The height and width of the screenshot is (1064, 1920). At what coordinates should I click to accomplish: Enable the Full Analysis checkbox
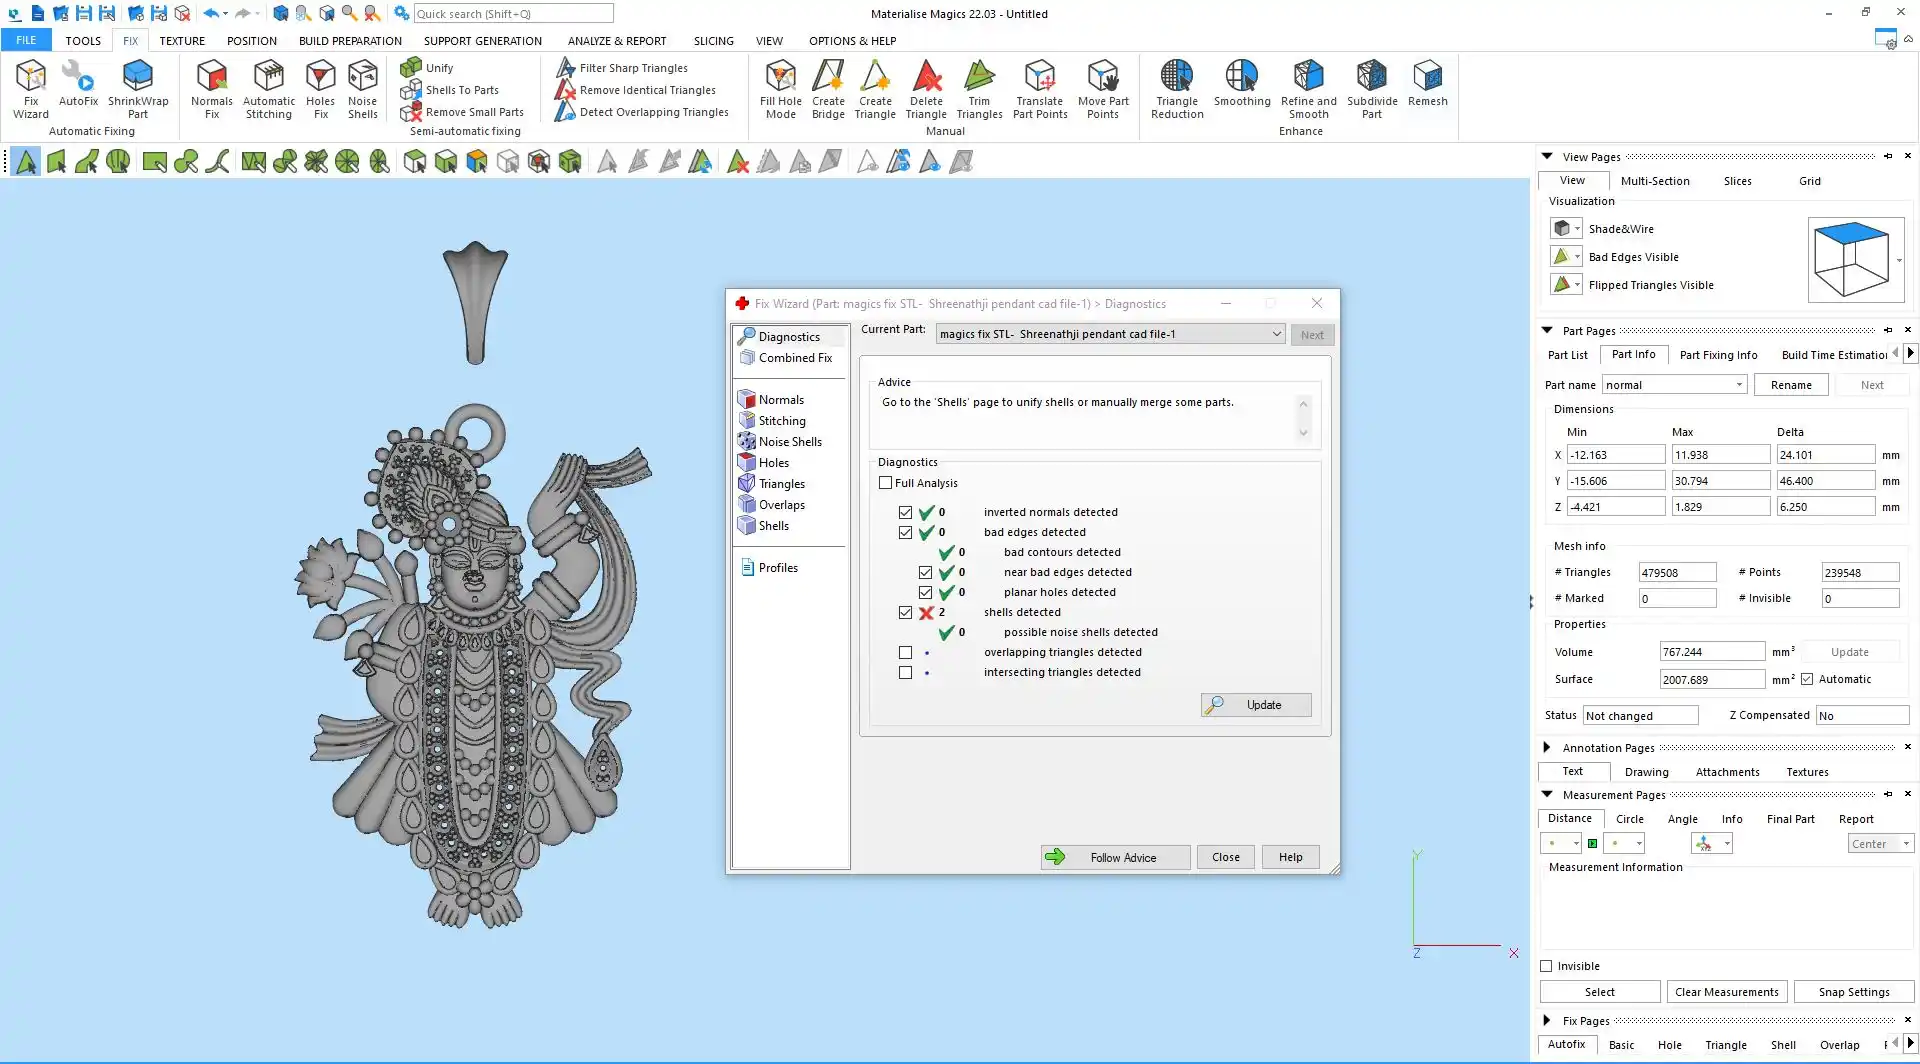click(886, 483)
